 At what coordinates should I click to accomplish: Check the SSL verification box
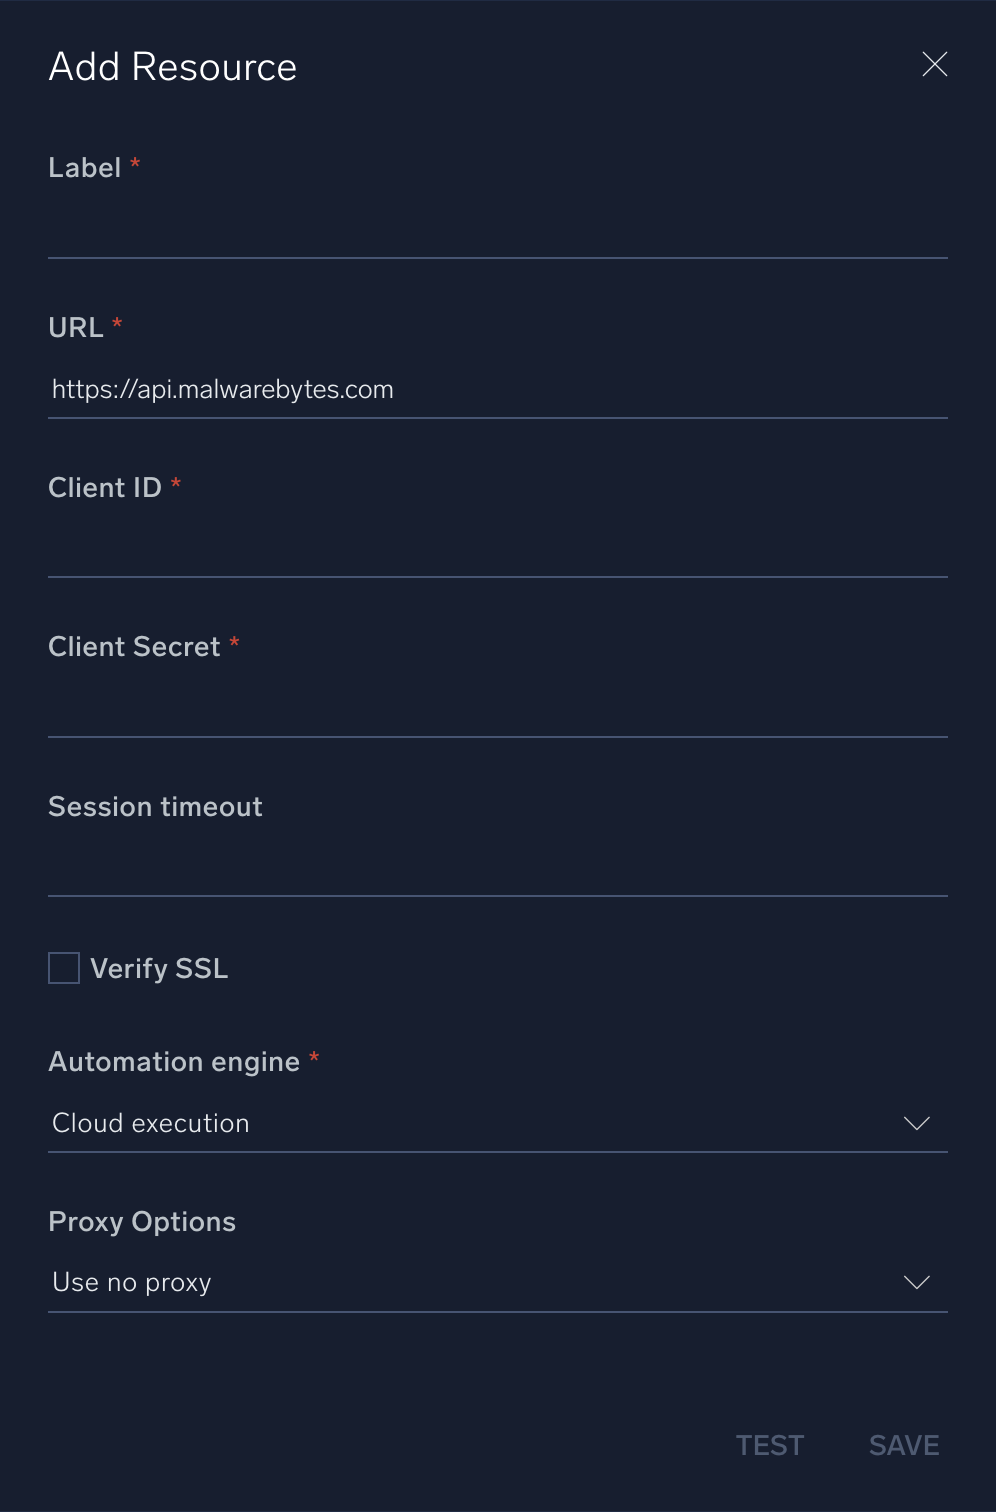tap(63, 967)
